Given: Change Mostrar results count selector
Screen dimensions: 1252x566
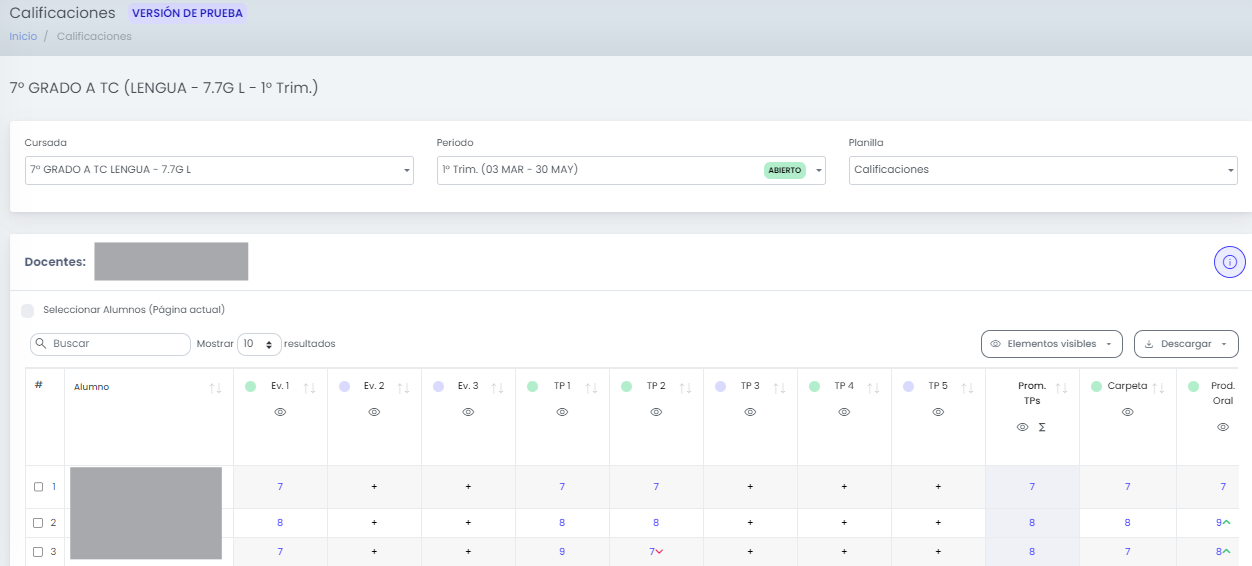Looking at the screenshot, I should coord(259,344).
